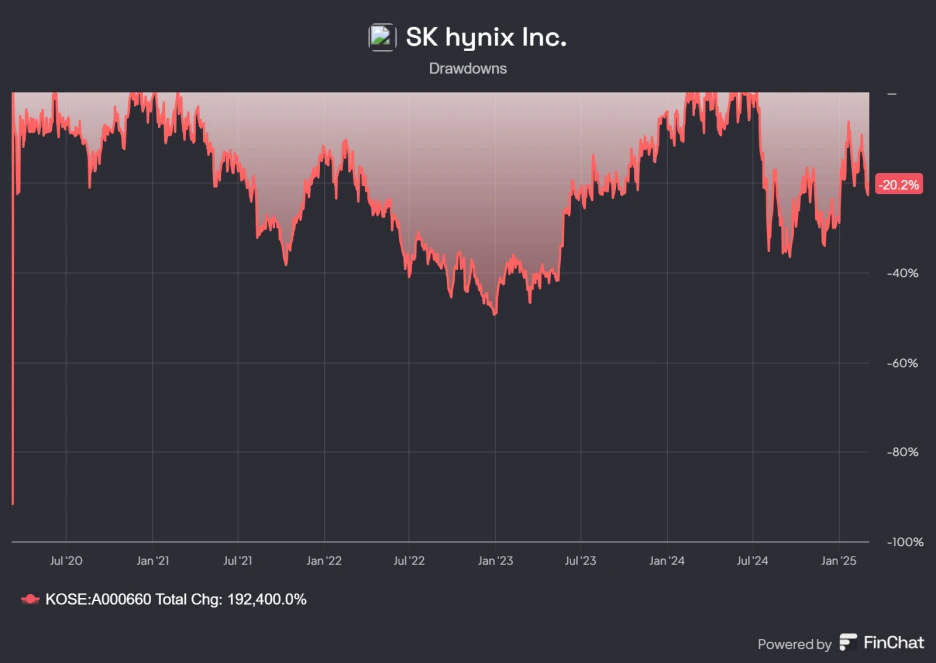
Task: Toggle the Drawdowns chart mode label
Action: (x=467, y=68)
